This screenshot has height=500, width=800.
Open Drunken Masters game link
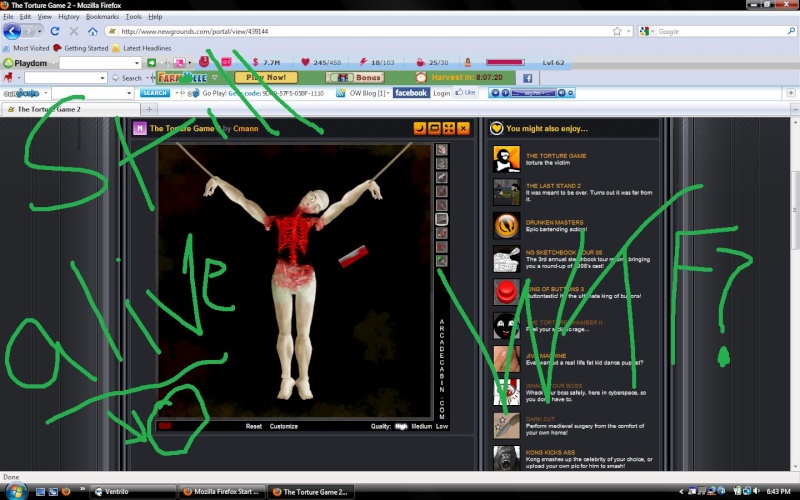click(554, 222)
